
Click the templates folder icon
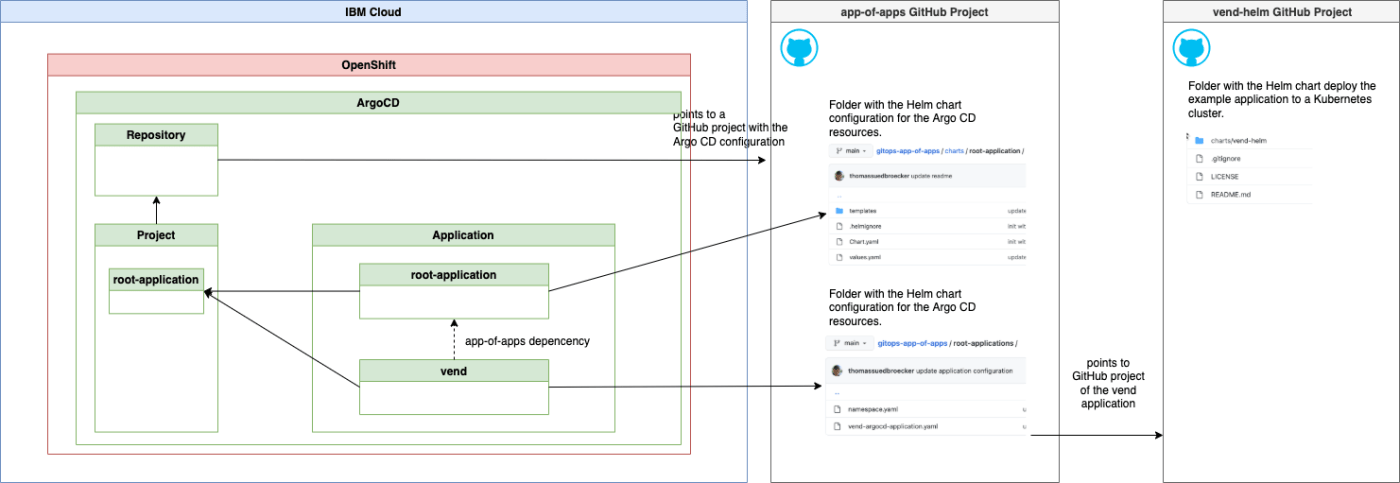pyautogui.click(x=840, y=211)
